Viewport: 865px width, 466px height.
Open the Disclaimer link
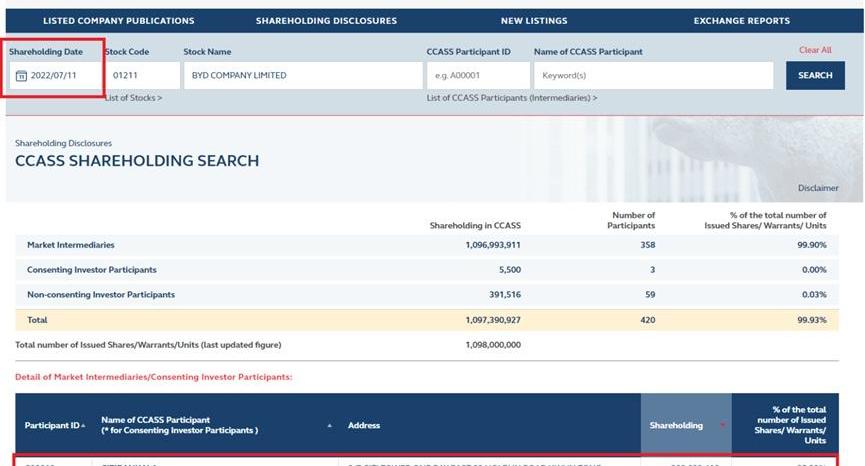coord(818,188)
